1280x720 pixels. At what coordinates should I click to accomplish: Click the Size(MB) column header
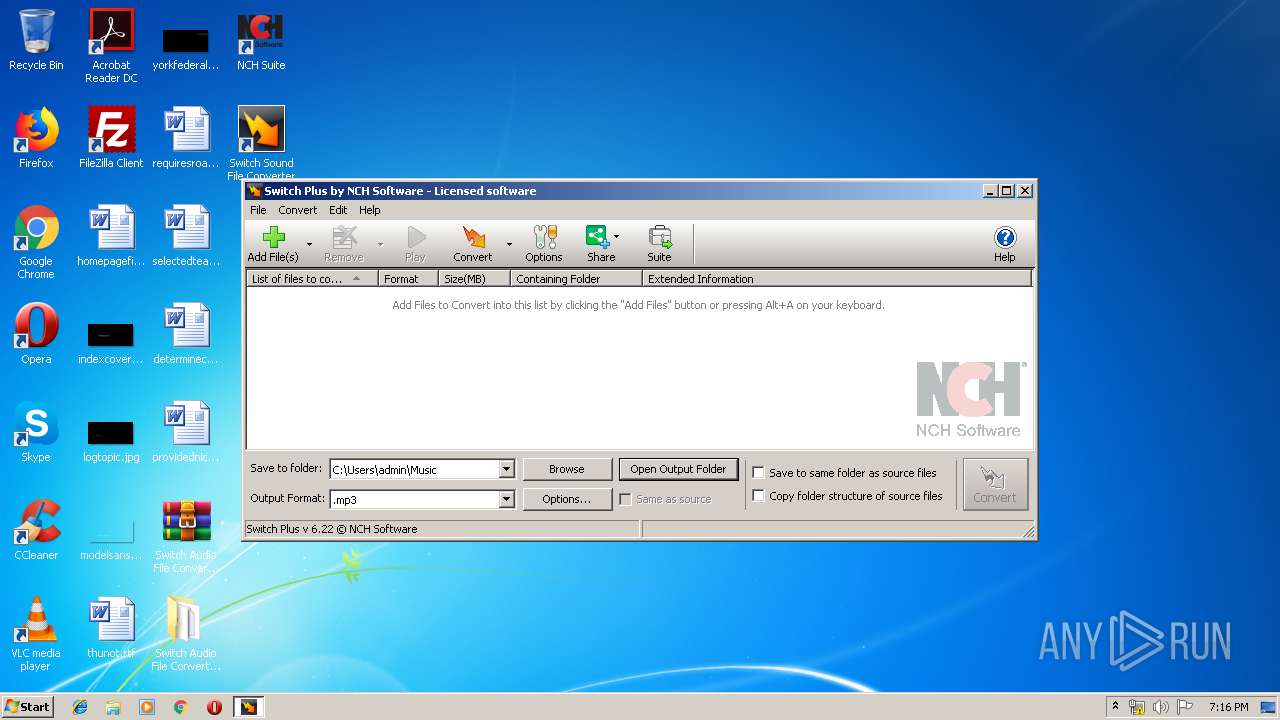474,279
